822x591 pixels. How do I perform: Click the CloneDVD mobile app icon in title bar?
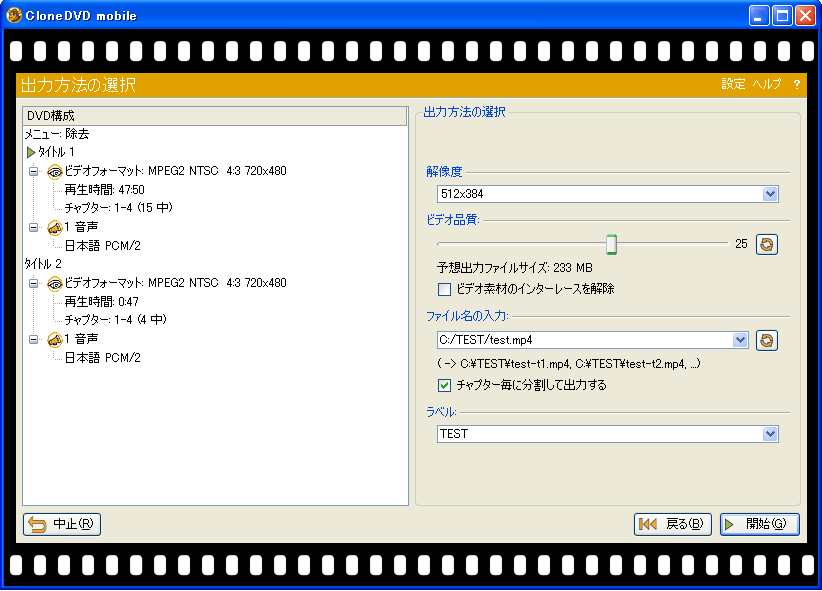point(14,15)
